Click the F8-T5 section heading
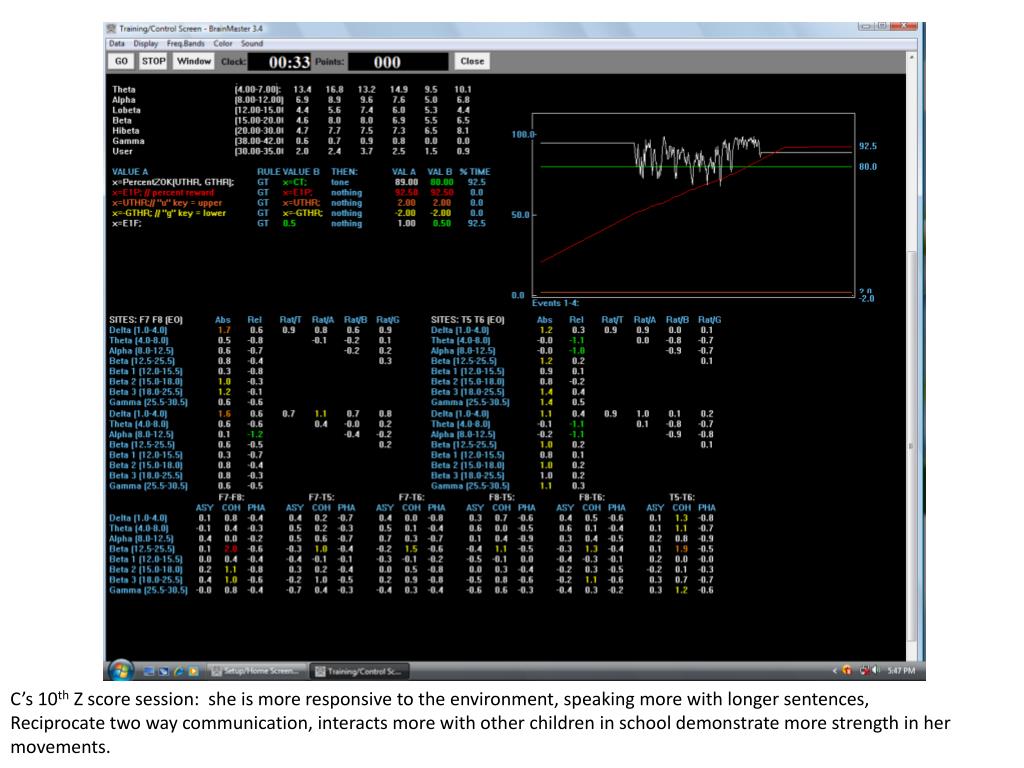The height and width of the screenshot is (768, 1024). click(502, 498)
